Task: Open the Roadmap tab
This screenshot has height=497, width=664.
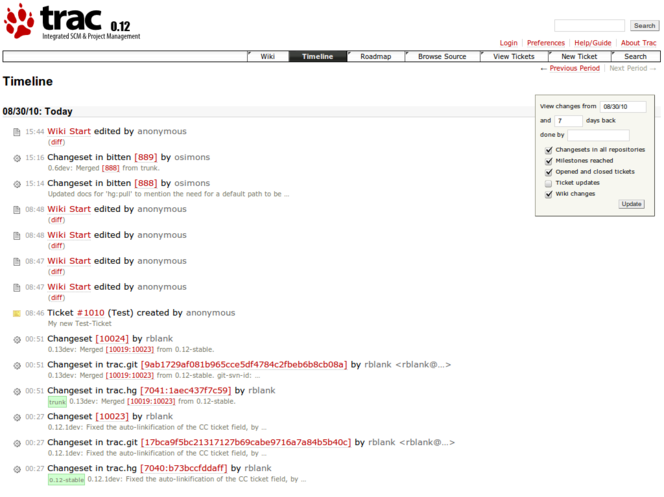Action: [x=376, y=57]
